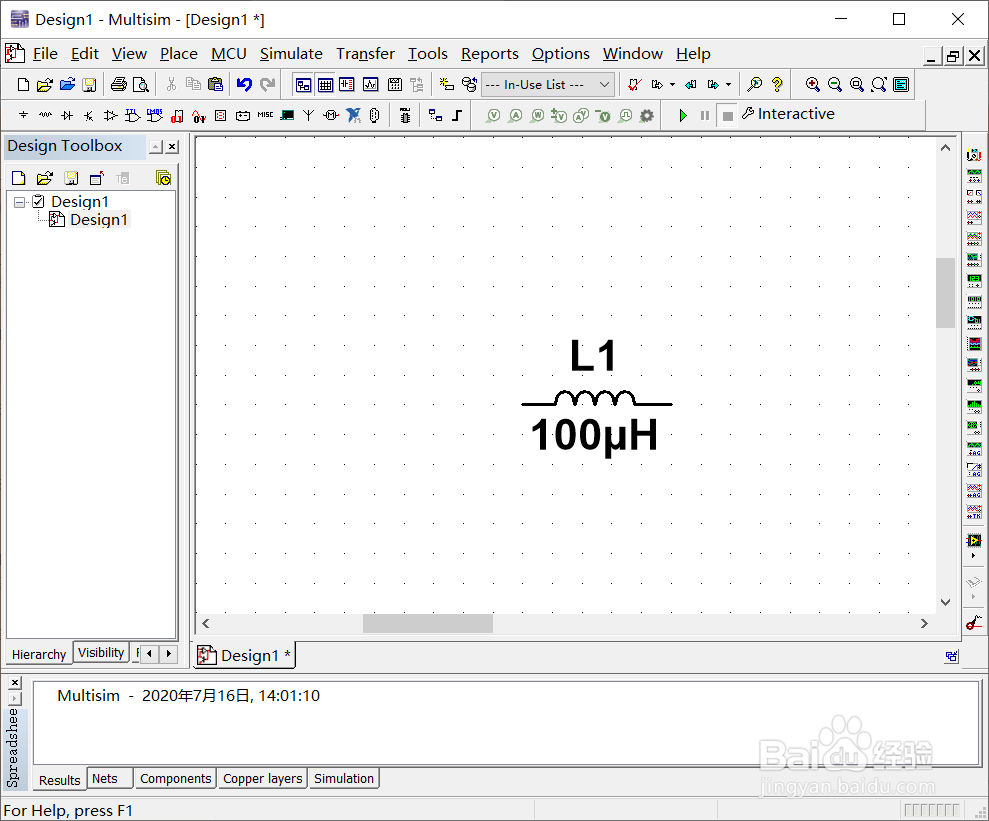
Task: Place an Electromechanical motor component
Action: (331, 115)
